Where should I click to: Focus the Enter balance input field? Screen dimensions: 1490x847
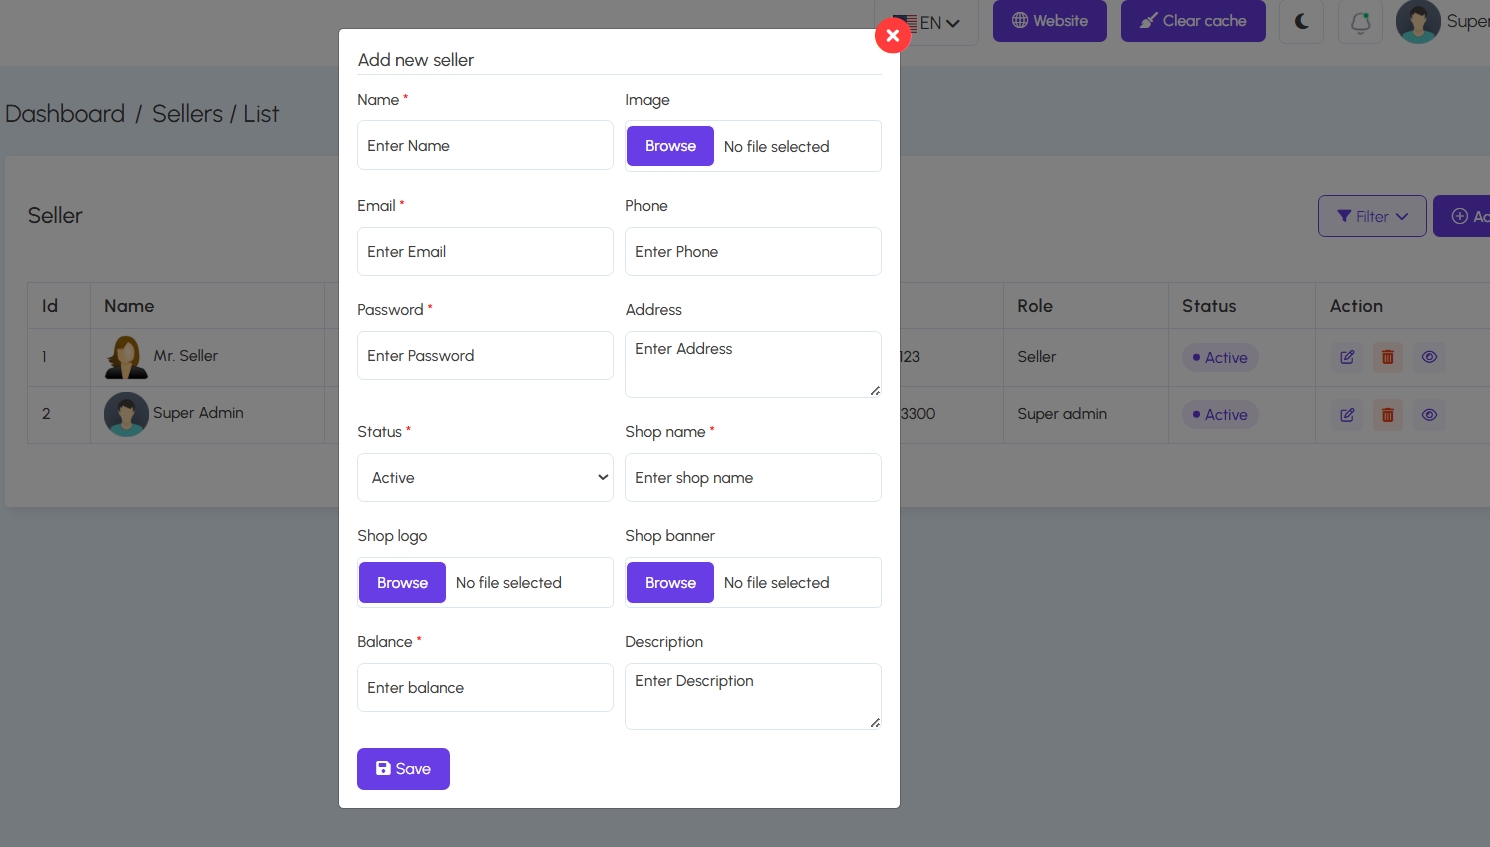(485, 688)
